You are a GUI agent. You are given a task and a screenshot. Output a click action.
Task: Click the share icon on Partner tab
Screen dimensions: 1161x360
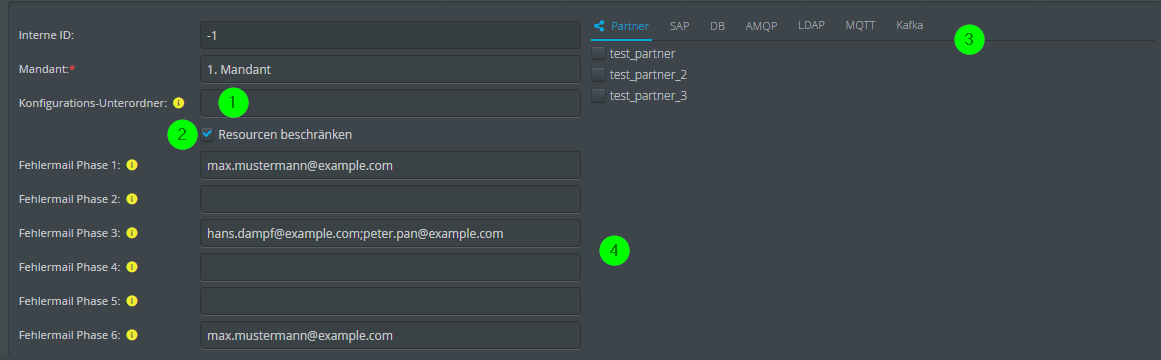click(x=600, y=25)
